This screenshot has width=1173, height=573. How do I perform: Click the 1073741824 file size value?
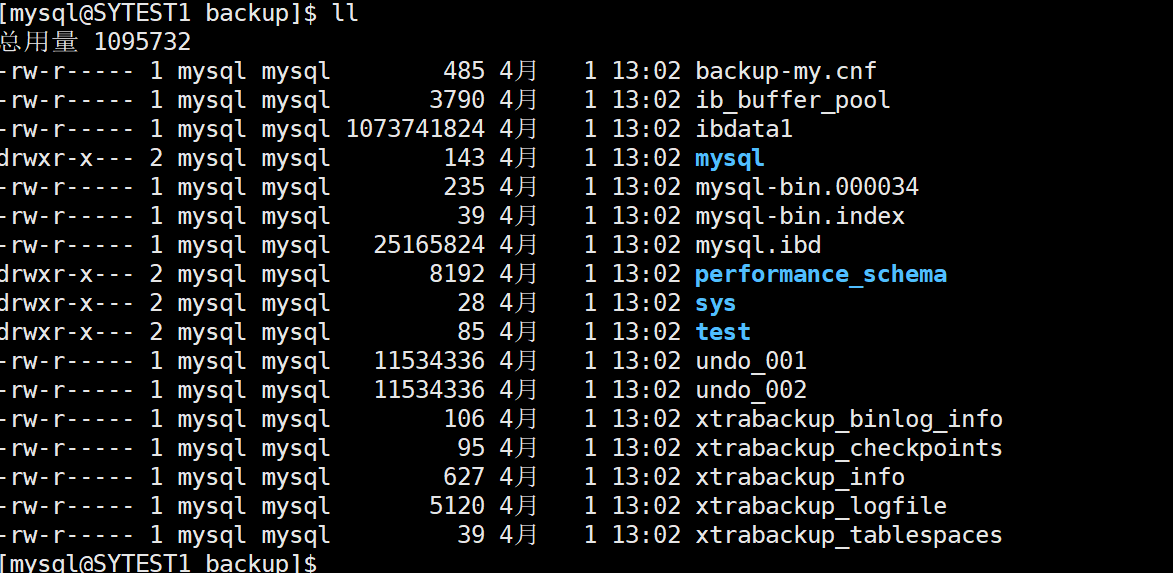[x=415, y=129]
